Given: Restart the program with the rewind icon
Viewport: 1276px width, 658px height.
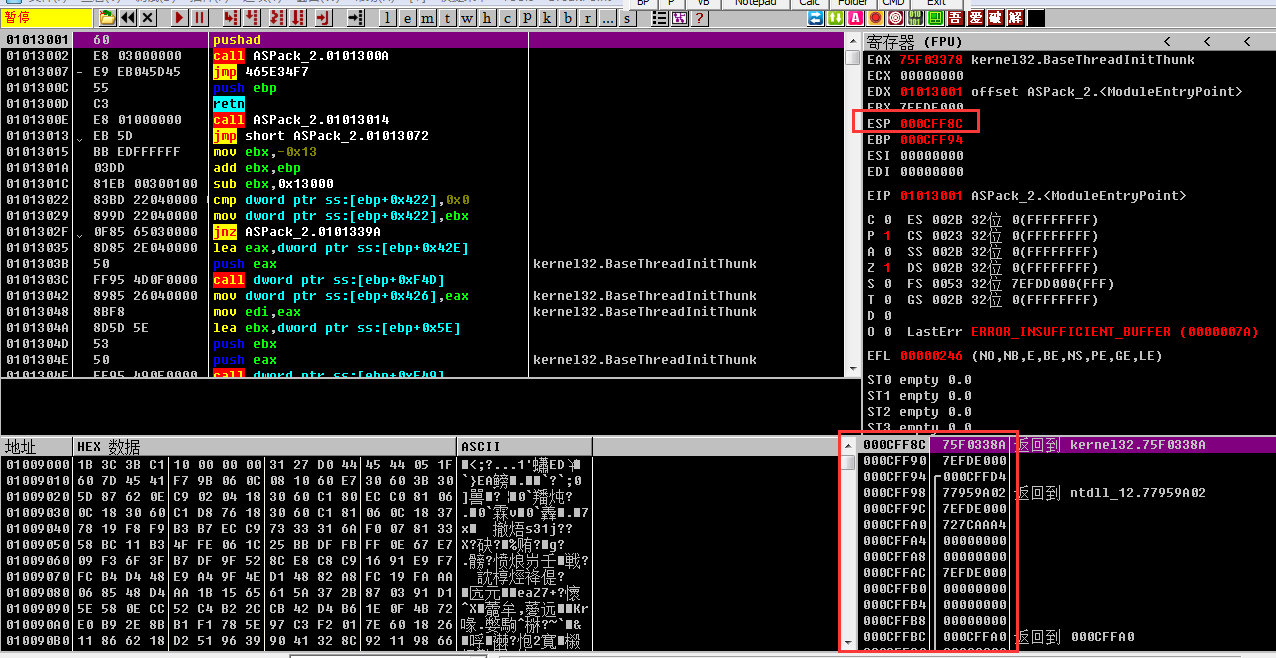Looking at the screenshot, I should pyautogui.click(x=128, y=18).
